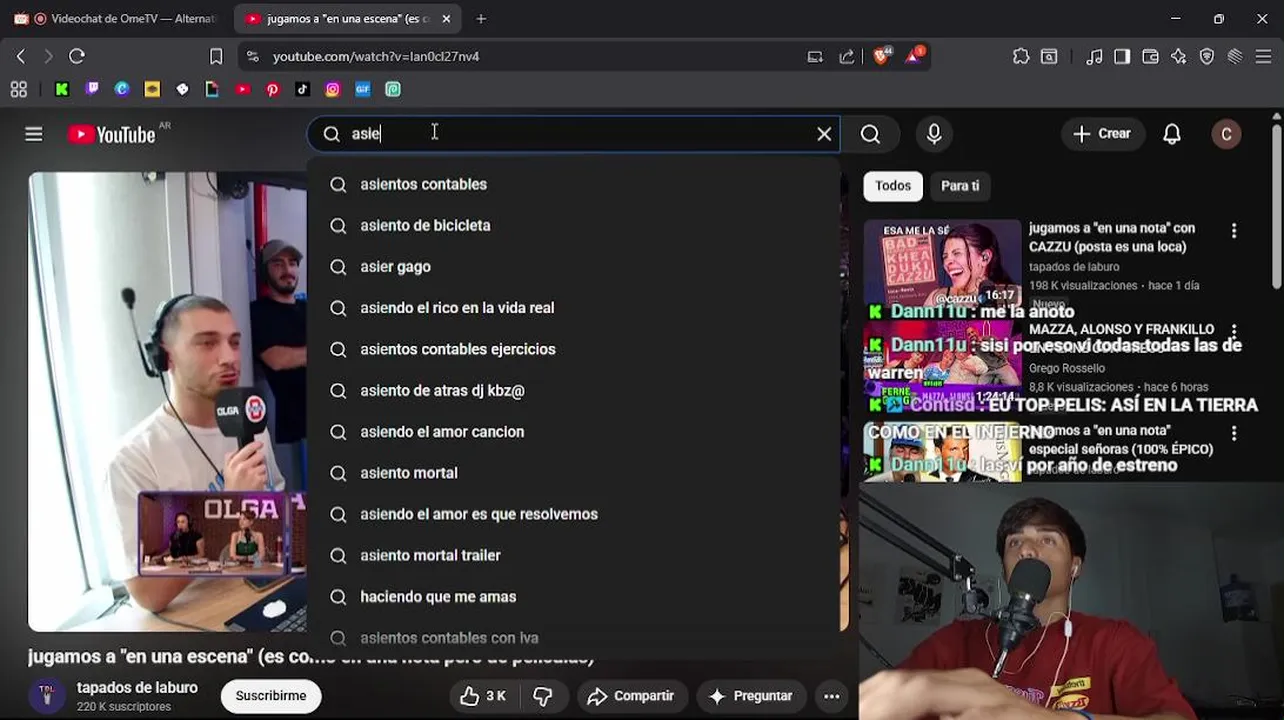Open the Crear menu
The image size is (1284, 720).
point(1102,134)
